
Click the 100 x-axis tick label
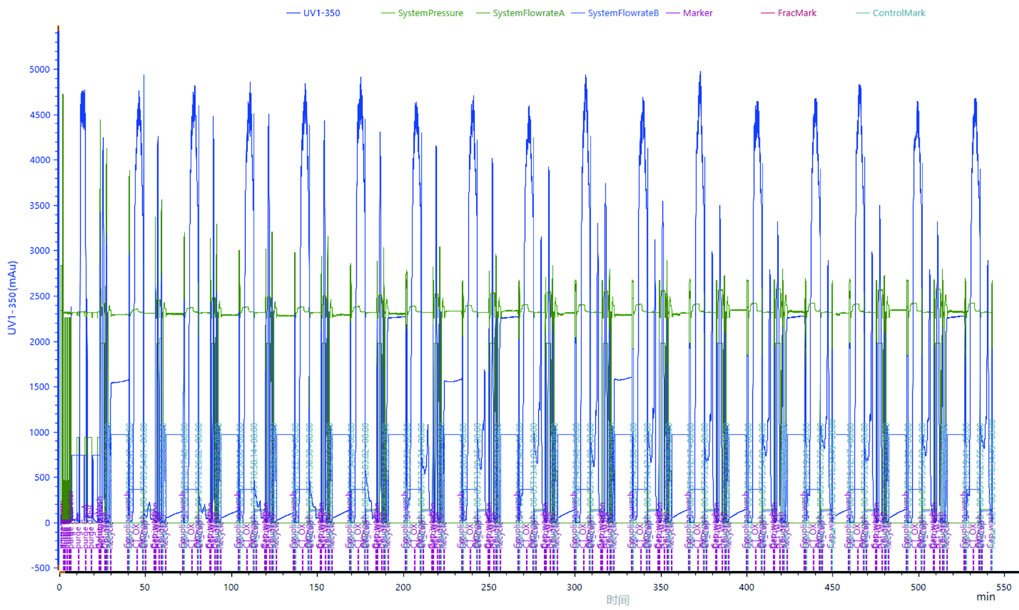pyautogui.click(x=231, y=587)
